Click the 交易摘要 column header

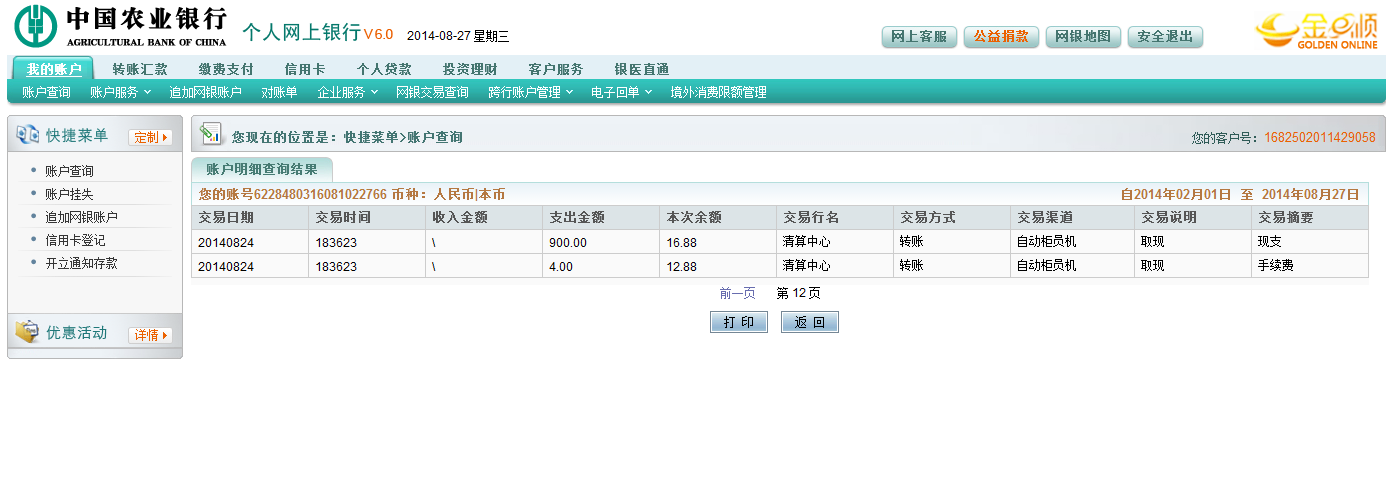(x=1310, y=217)
